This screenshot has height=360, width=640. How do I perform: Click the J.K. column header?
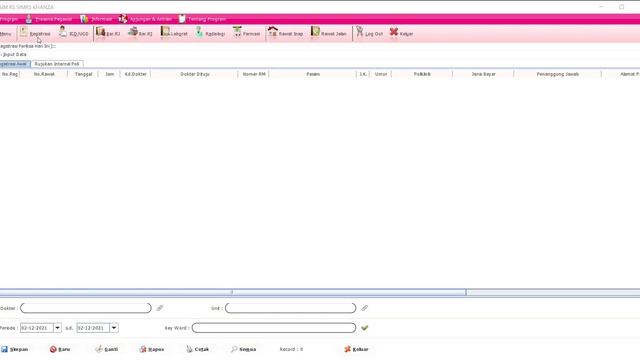[x=363, y=74]
